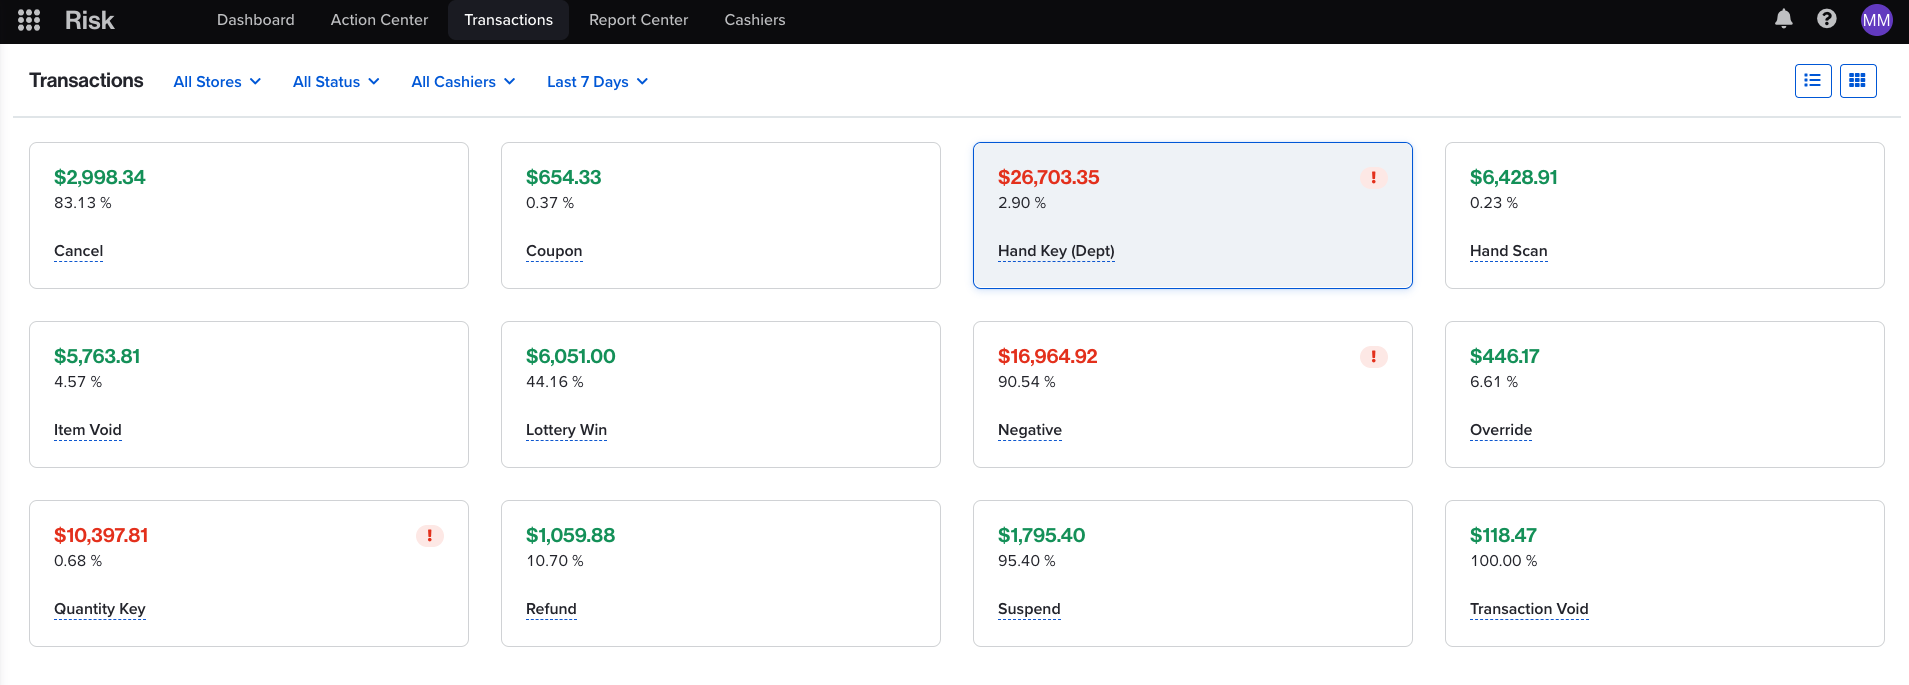Open the help question mark icon

point(1826,19)
